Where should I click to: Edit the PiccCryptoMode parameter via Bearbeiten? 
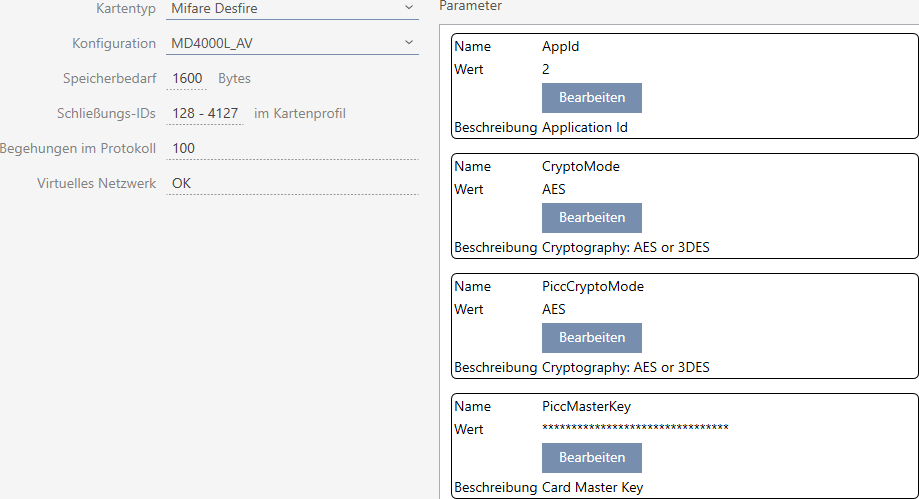coord(591,337)
